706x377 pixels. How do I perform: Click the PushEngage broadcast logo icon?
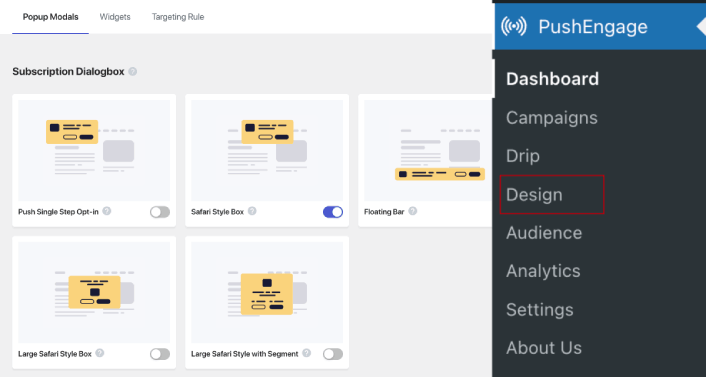[x=514, y=27]
